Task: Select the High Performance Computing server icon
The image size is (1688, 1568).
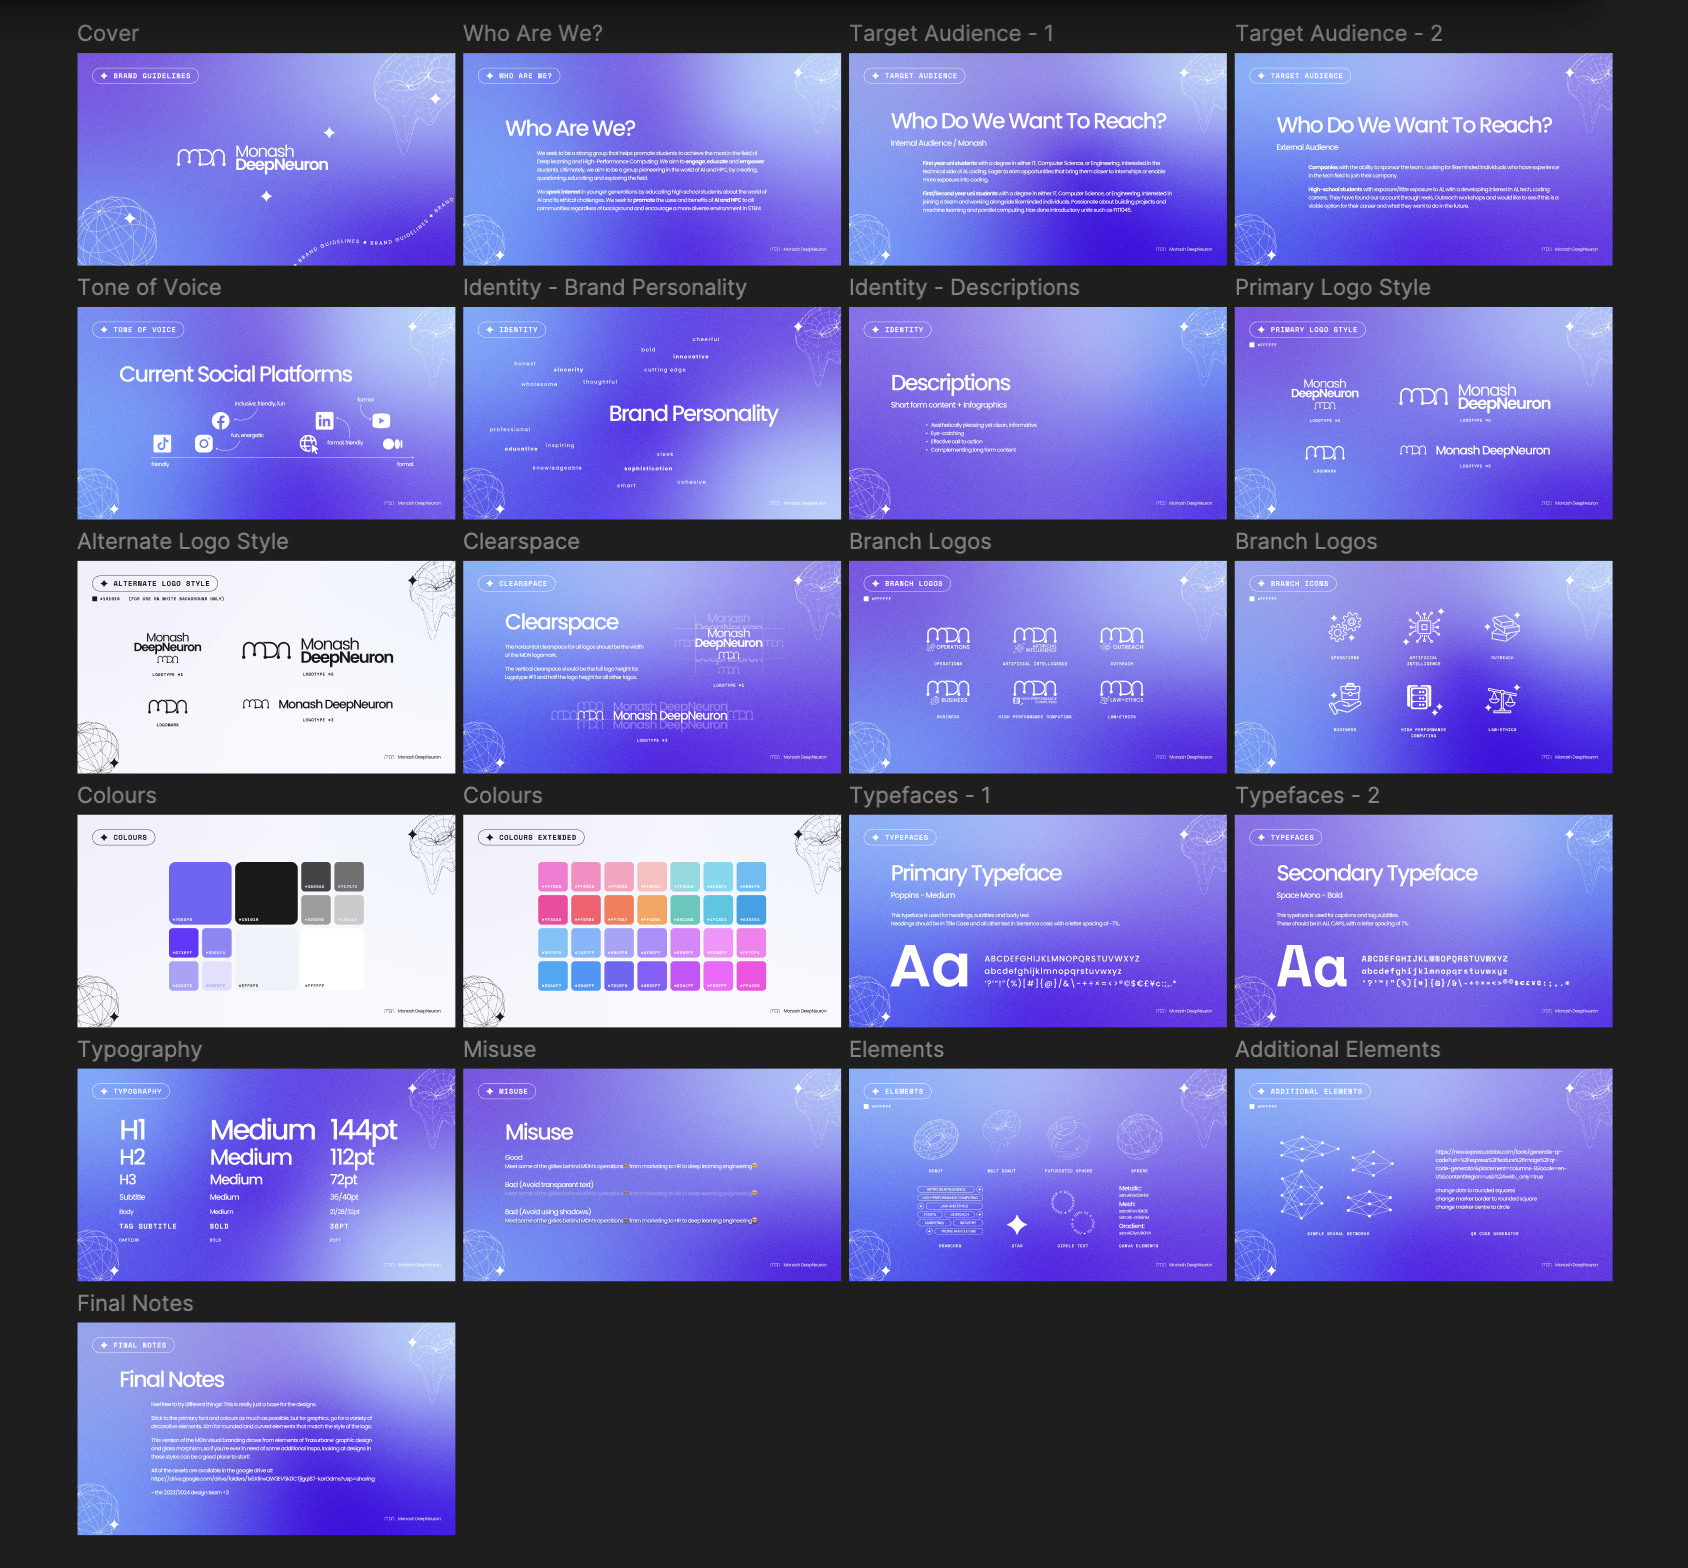Action: click(1422, 699)
